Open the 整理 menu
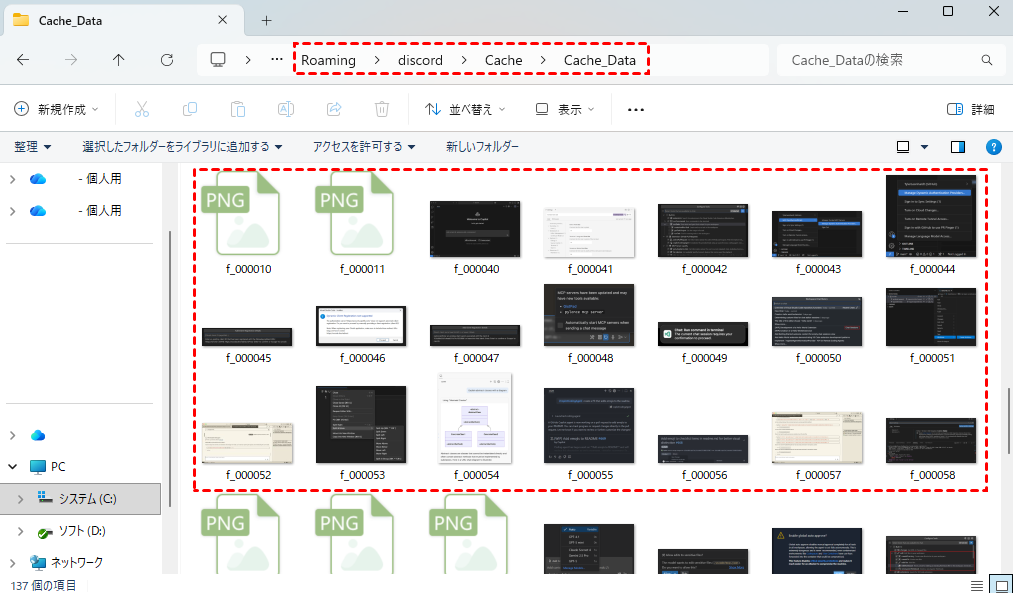1013x593 pixels. click(x=33, y=147)
